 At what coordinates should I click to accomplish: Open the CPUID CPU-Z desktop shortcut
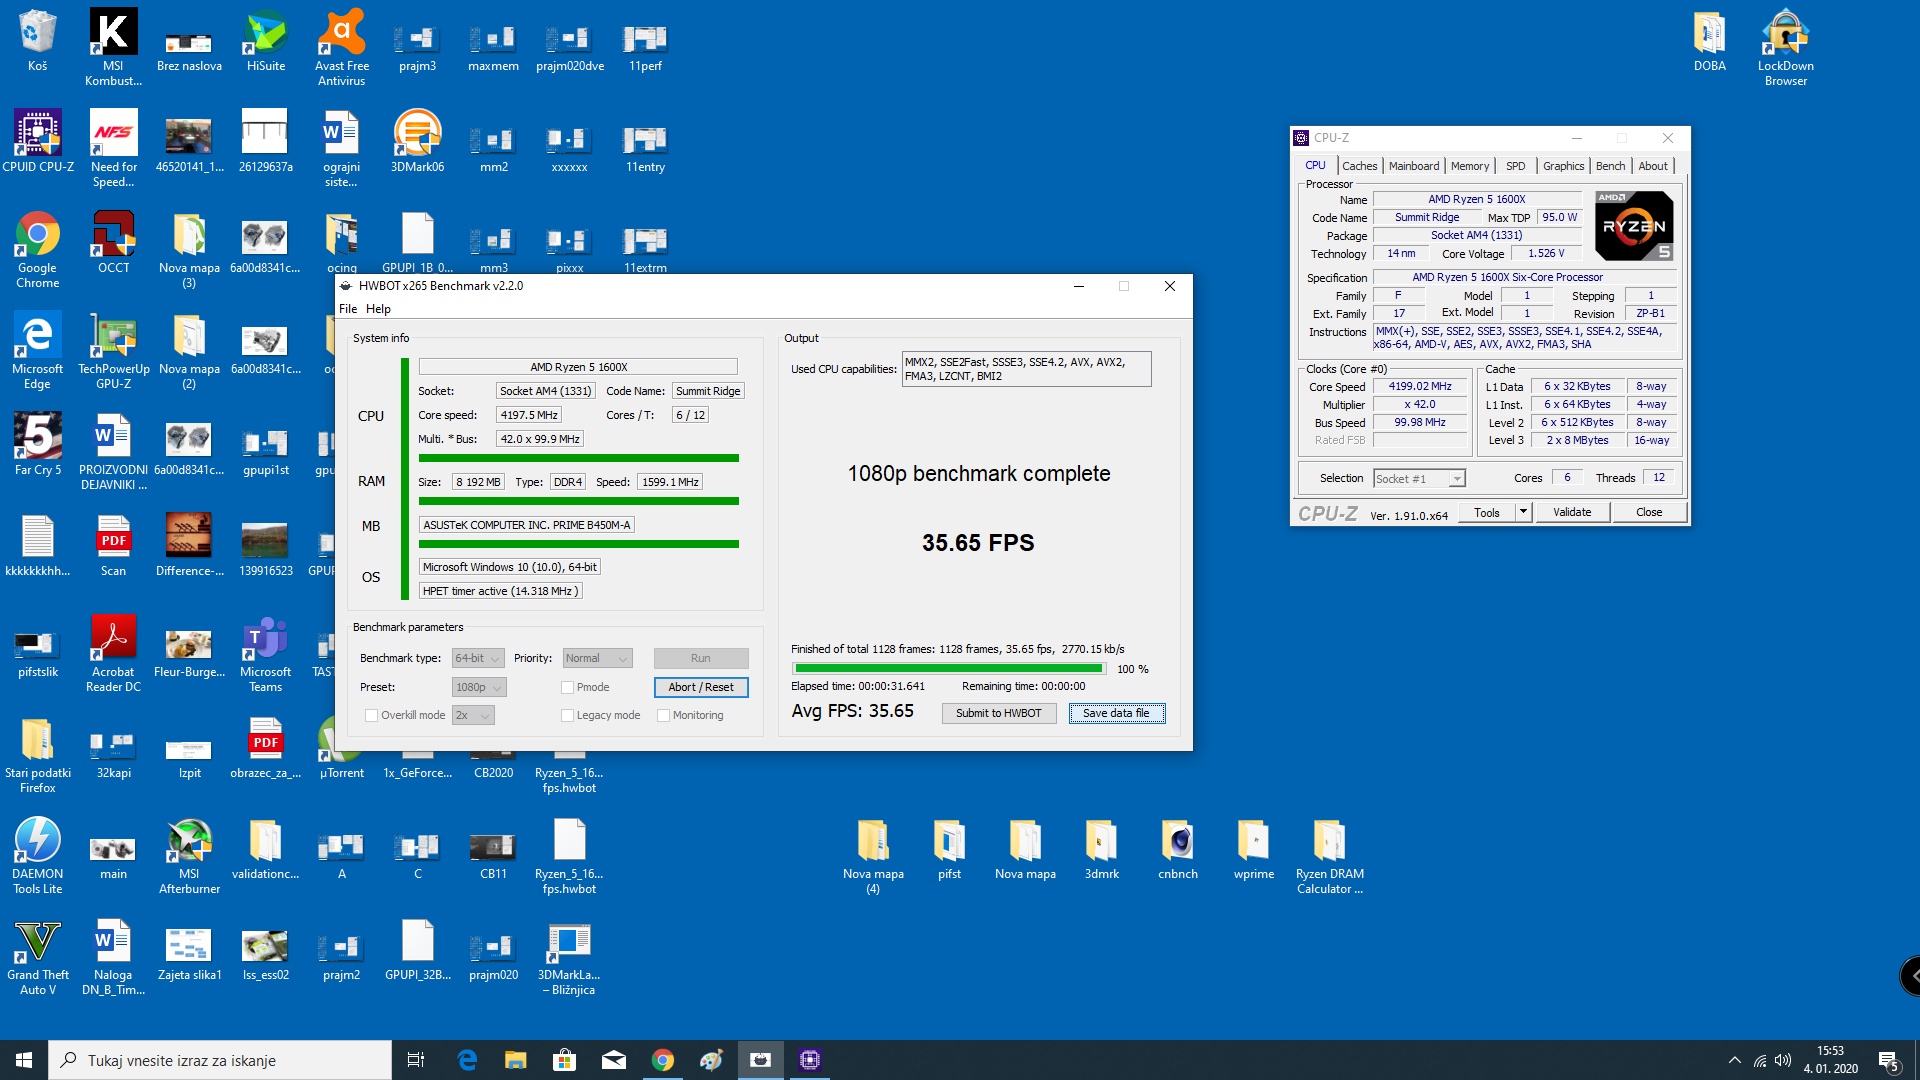click(x=38, y=141)
